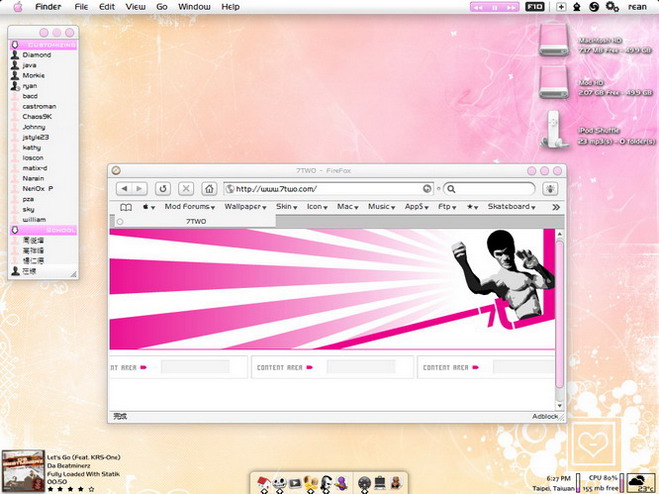Go forward using the browser forward arrow

click(140, 189)
